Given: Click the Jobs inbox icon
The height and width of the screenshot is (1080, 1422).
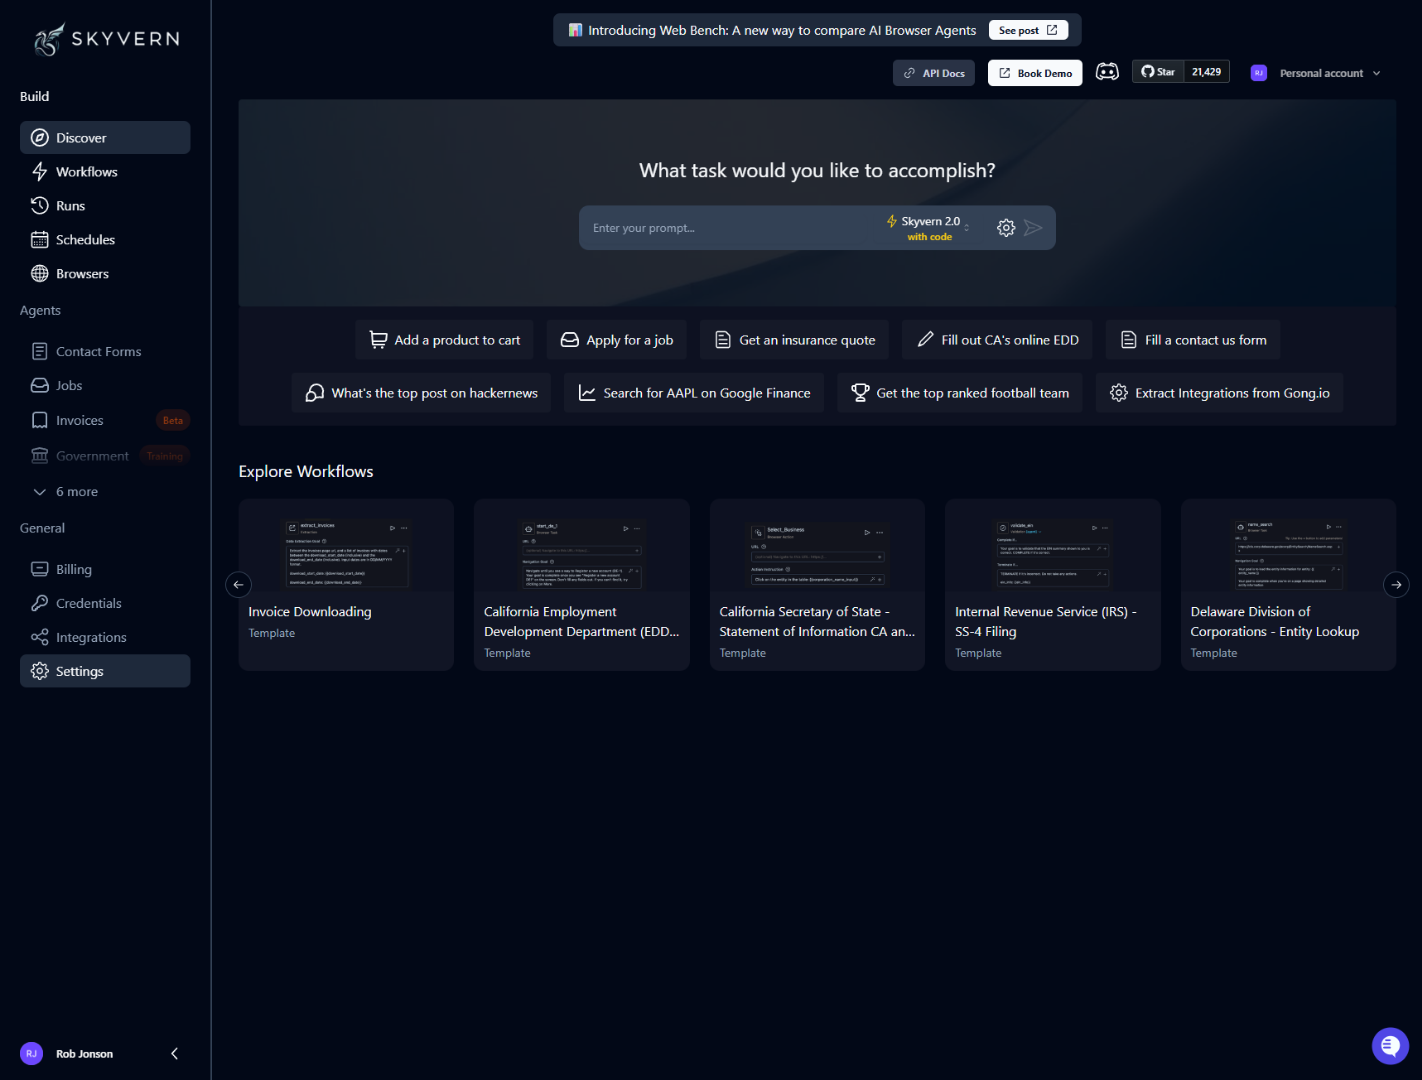Looking at the screenshot, I should tap(40, 385).
